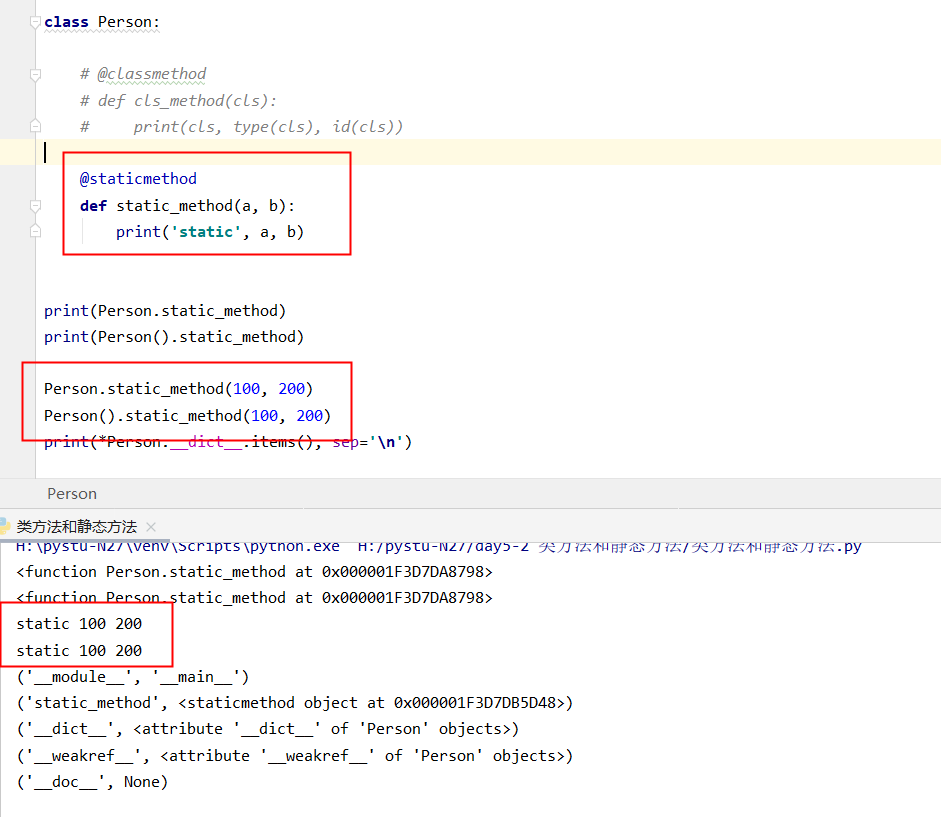The width and height of the screenshot is (941, 817).
Task: Click the print(Person.static_method) code line
Action: (165, 311)
